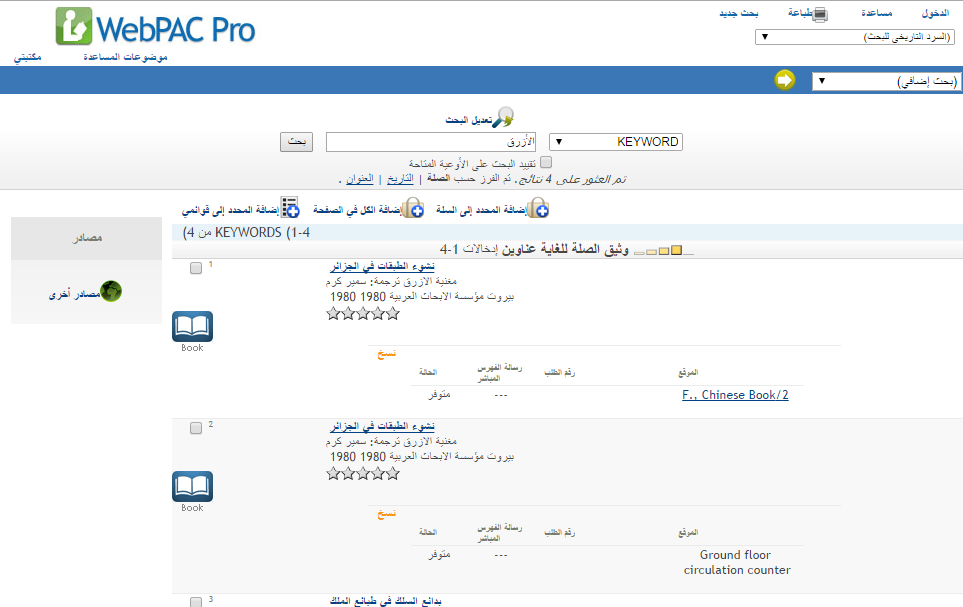Open the new search menu item

pos(739,14)
